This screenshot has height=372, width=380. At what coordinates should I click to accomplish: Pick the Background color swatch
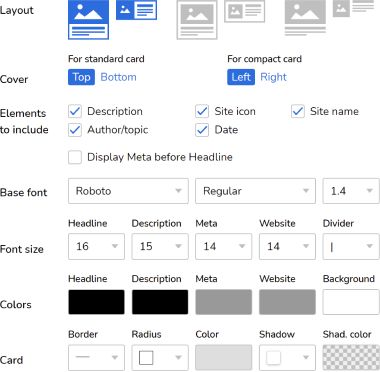click(351, 302)
